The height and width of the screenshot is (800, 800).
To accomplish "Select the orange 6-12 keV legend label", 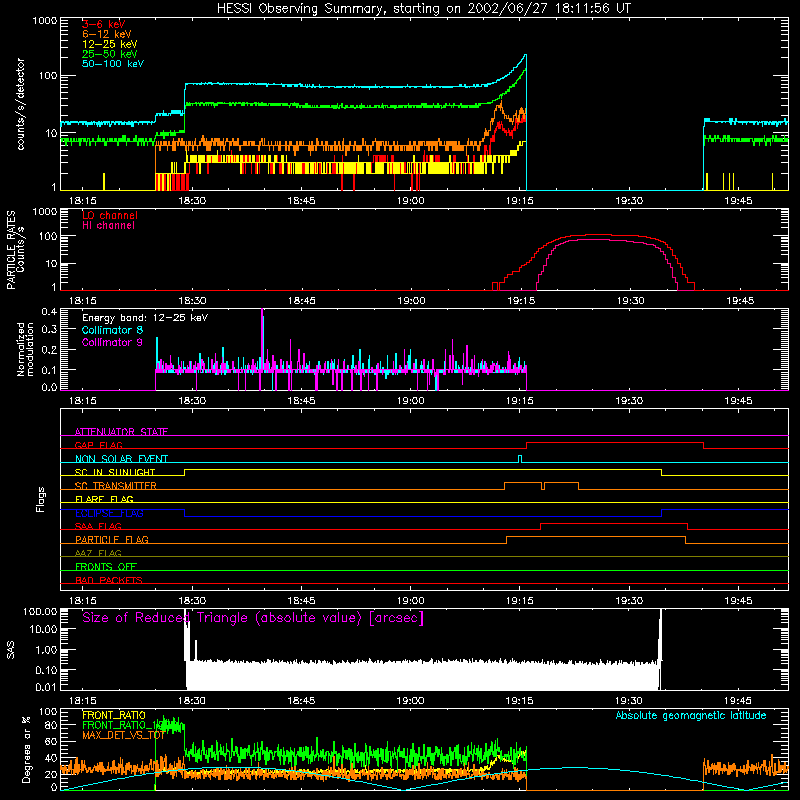I will coord(107,34).
